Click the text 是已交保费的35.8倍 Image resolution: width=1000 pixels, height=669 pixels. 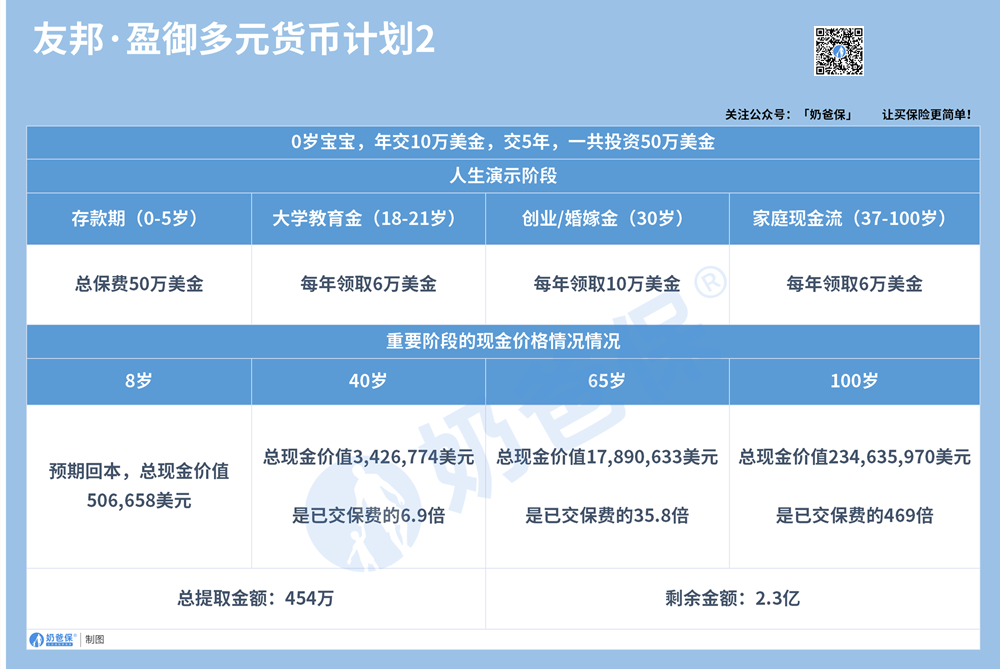coord(607,515)
